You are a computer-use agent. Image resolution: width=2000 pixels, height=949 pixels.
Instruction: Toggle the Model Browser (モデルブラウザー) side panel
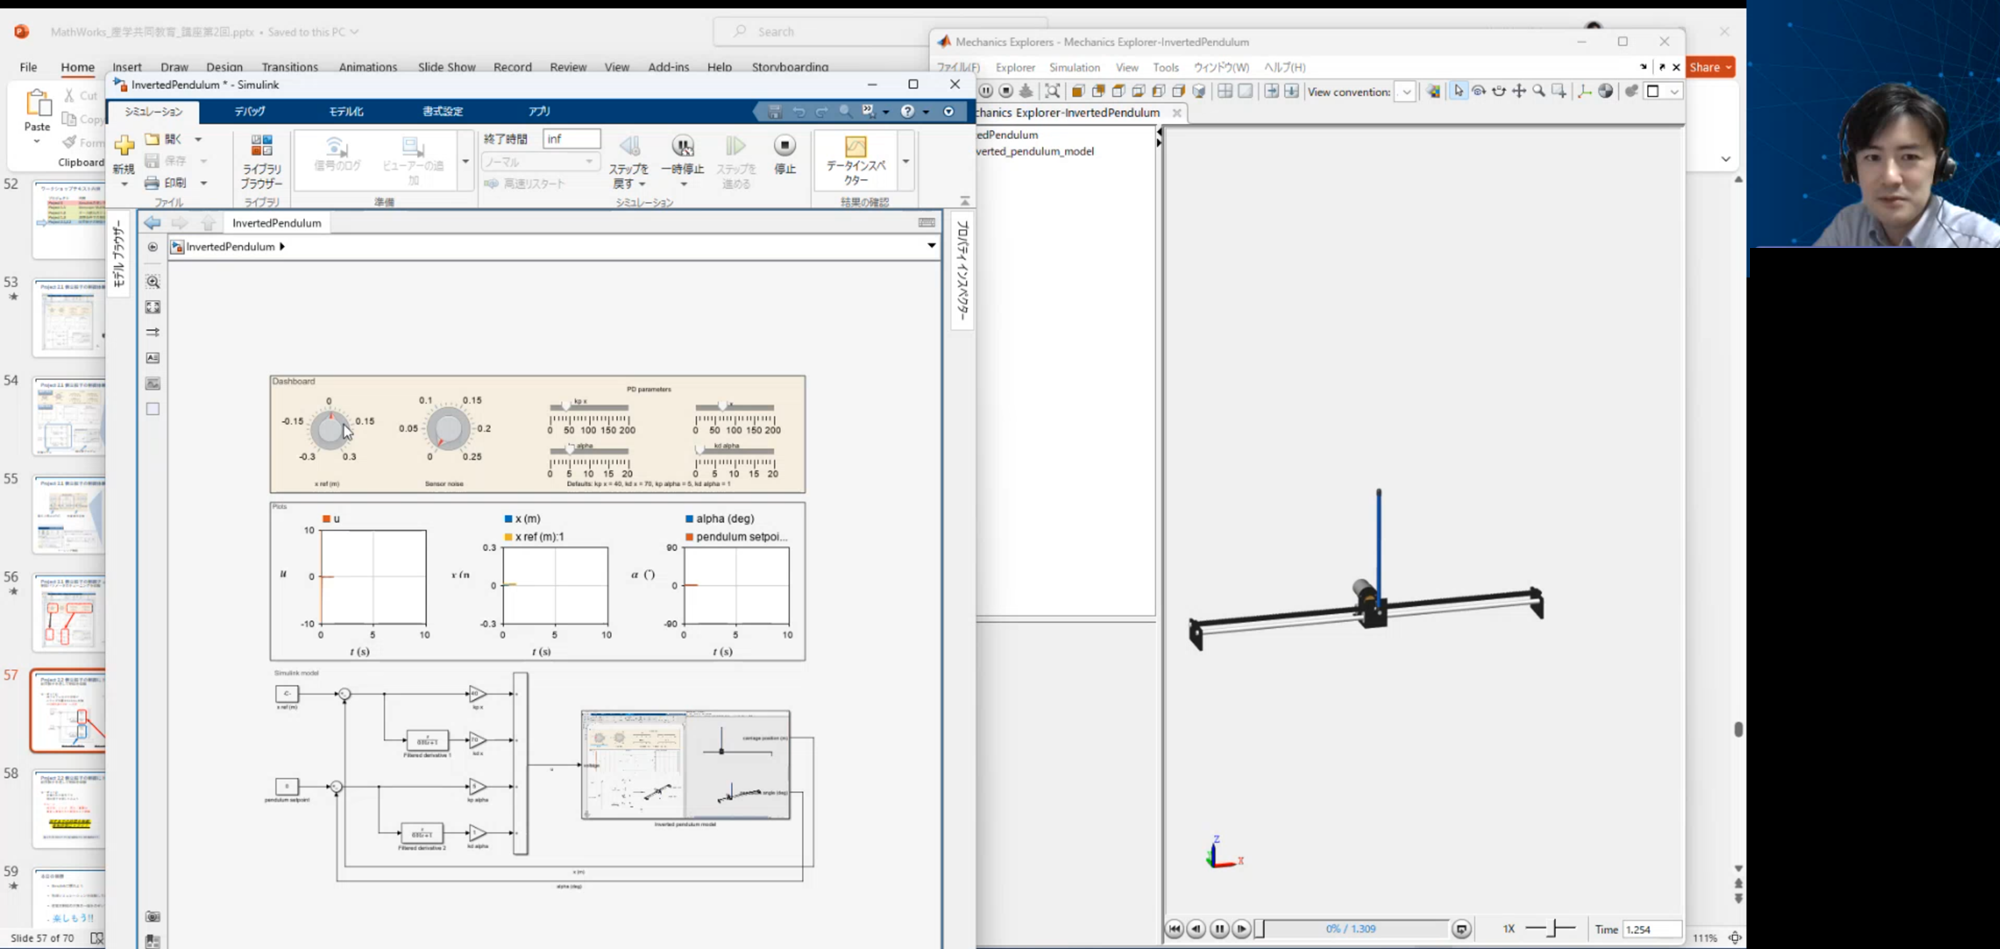pos(119,254)
